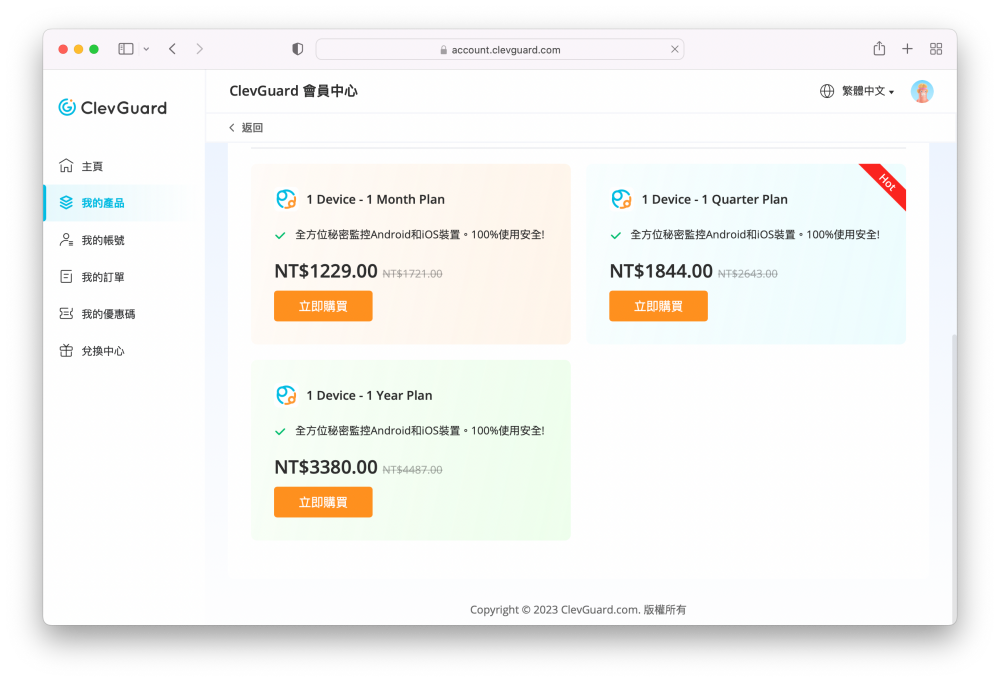Click the home icon beside 主頁
Viewport: 1000px width, 682px height.
66,166
